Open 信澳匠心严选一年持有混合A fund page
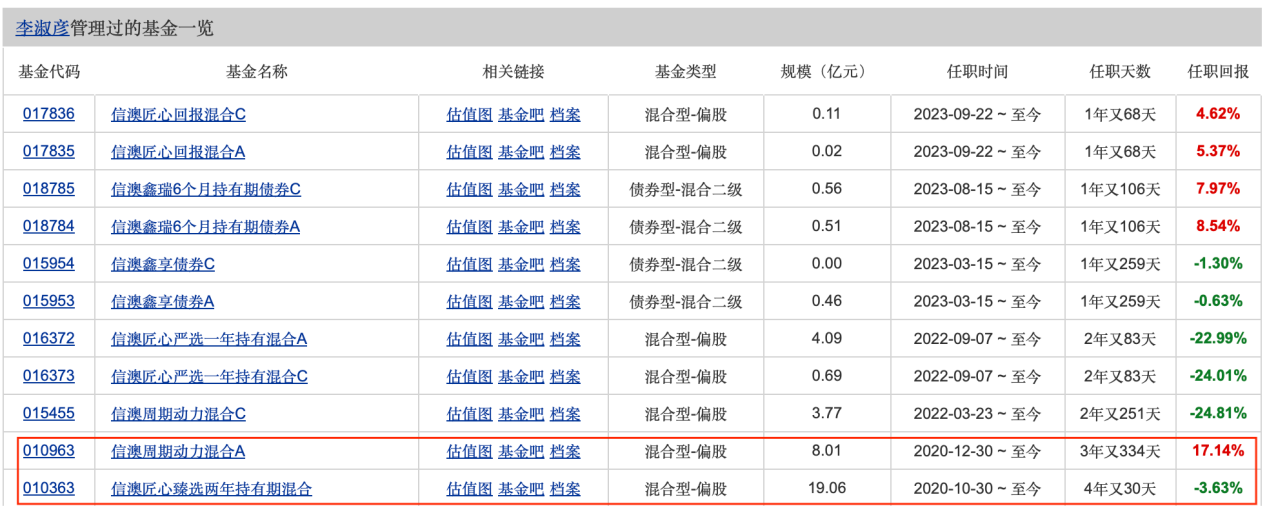 [209, 339]
